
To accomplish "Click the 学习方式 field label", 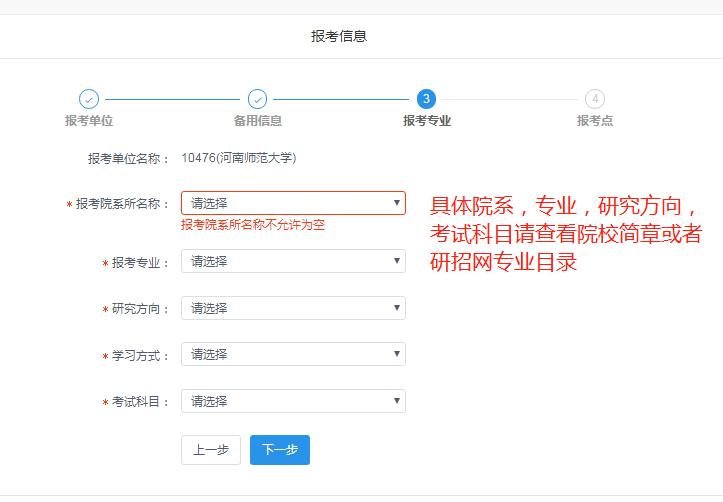I will (x=140, y=356).
